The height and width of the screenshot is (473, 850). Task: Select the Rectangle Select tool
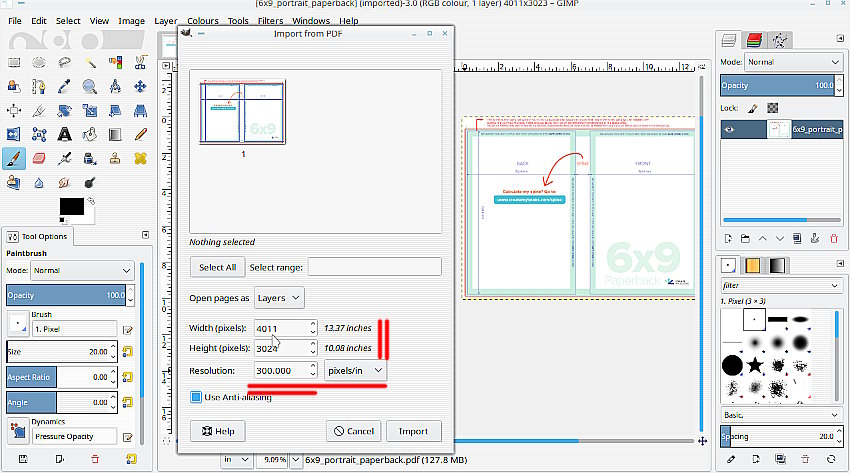coord(14,63)
